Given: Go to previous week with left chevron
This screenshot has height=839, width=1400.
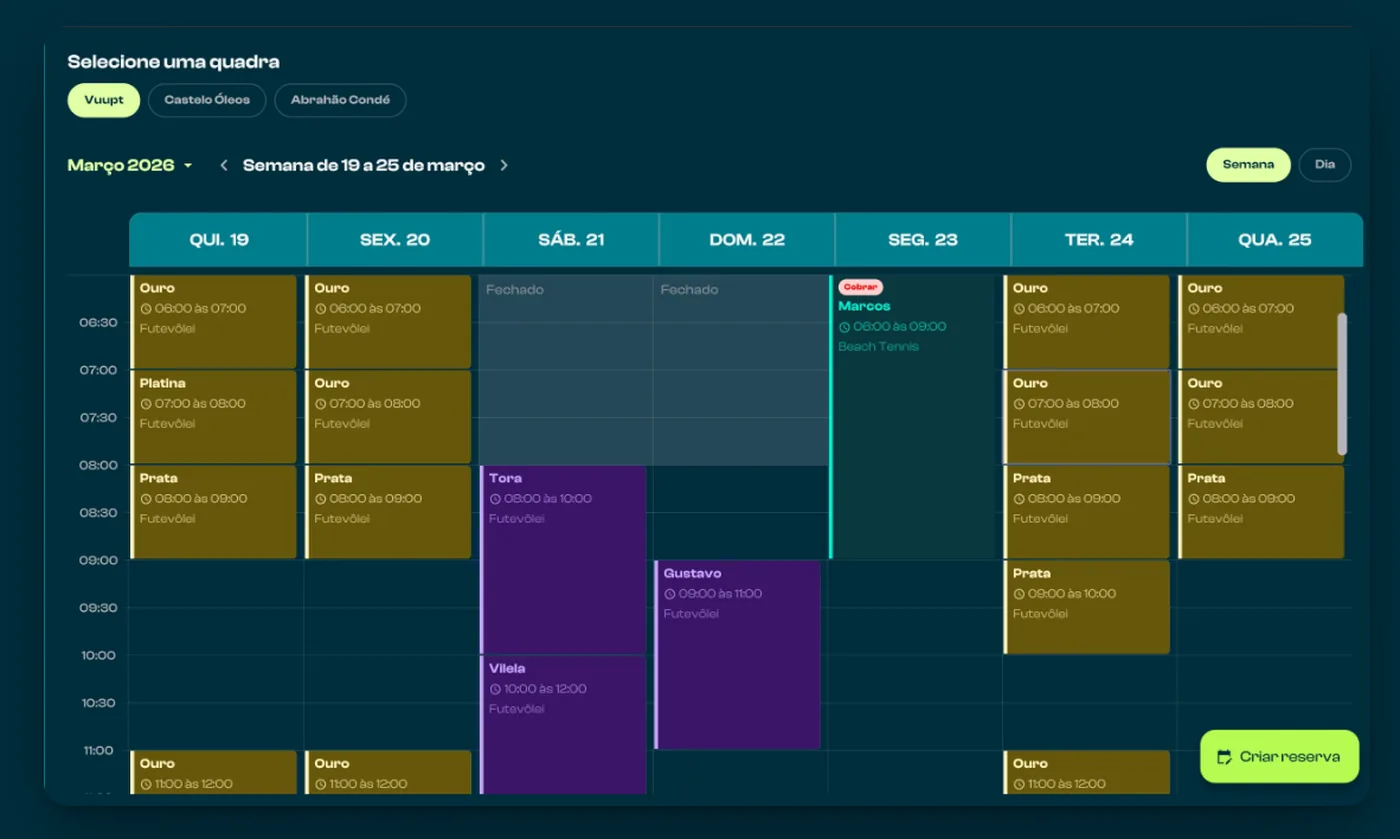Looking at the screenshot, I should [x=224, y=165].
